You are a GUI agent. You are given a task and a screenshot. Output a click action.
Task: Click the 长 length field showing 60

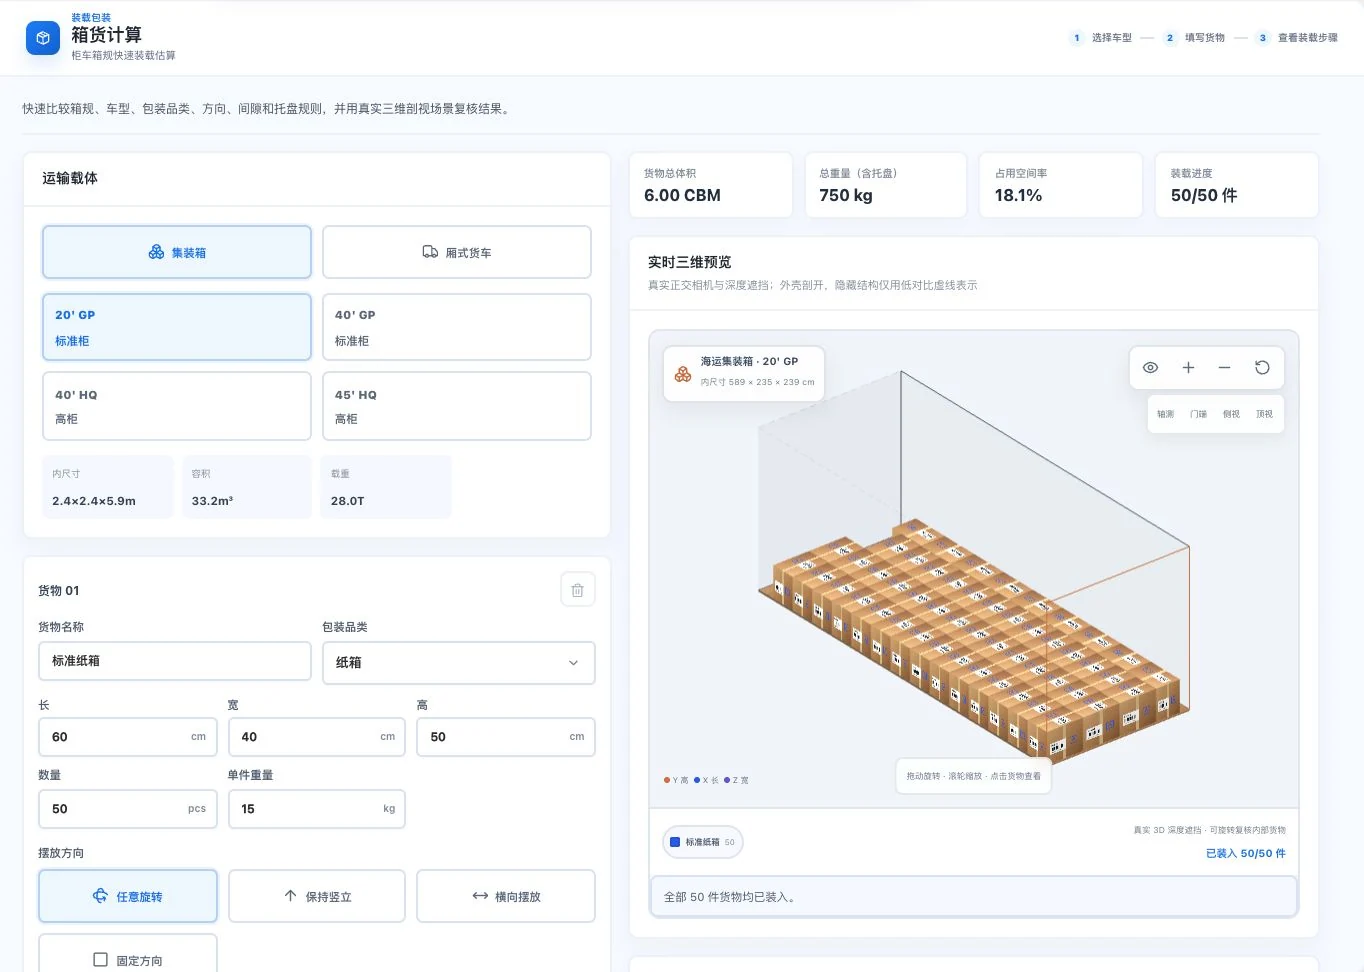point(128,737)
